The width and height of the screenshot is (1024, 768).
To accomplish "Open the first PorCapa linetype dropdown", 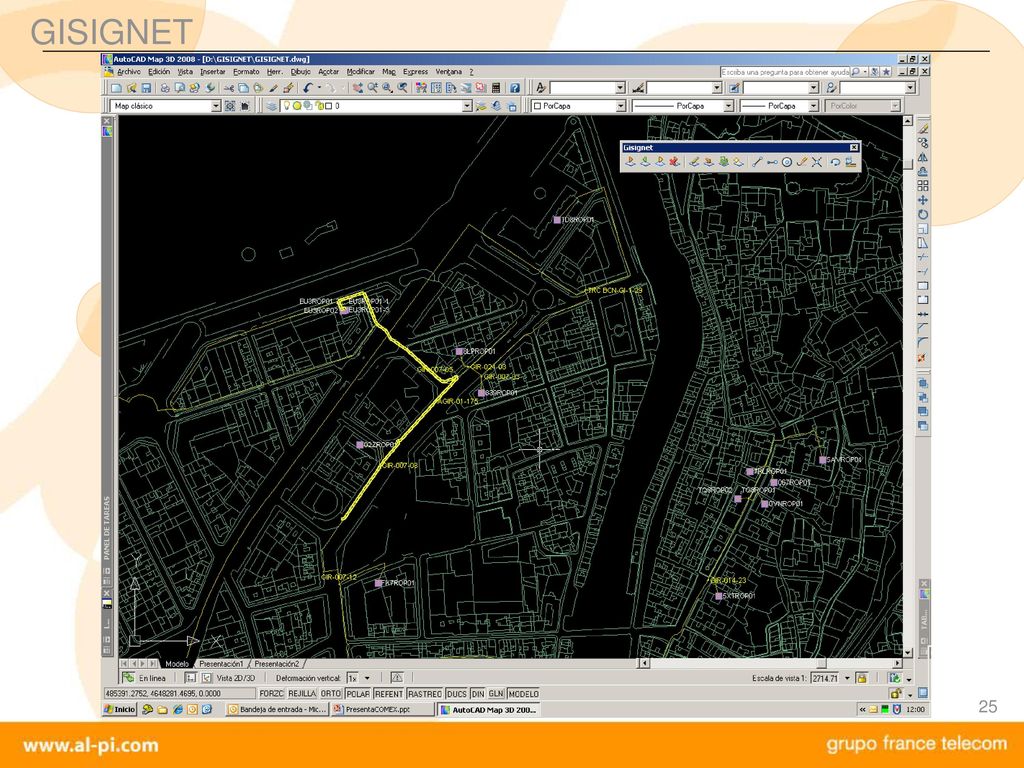I will click(728, 106).
